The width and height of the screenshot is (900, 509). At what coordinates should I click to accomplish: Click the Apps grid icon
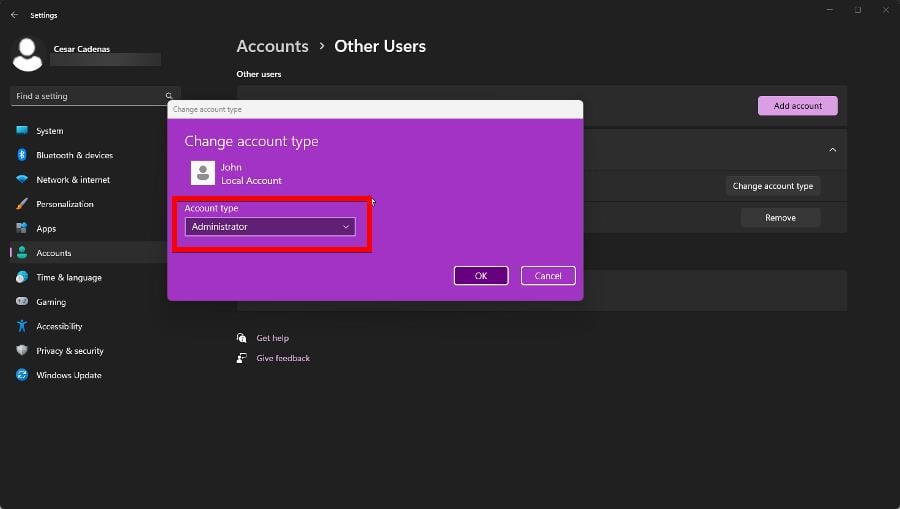tap(22, 228)
